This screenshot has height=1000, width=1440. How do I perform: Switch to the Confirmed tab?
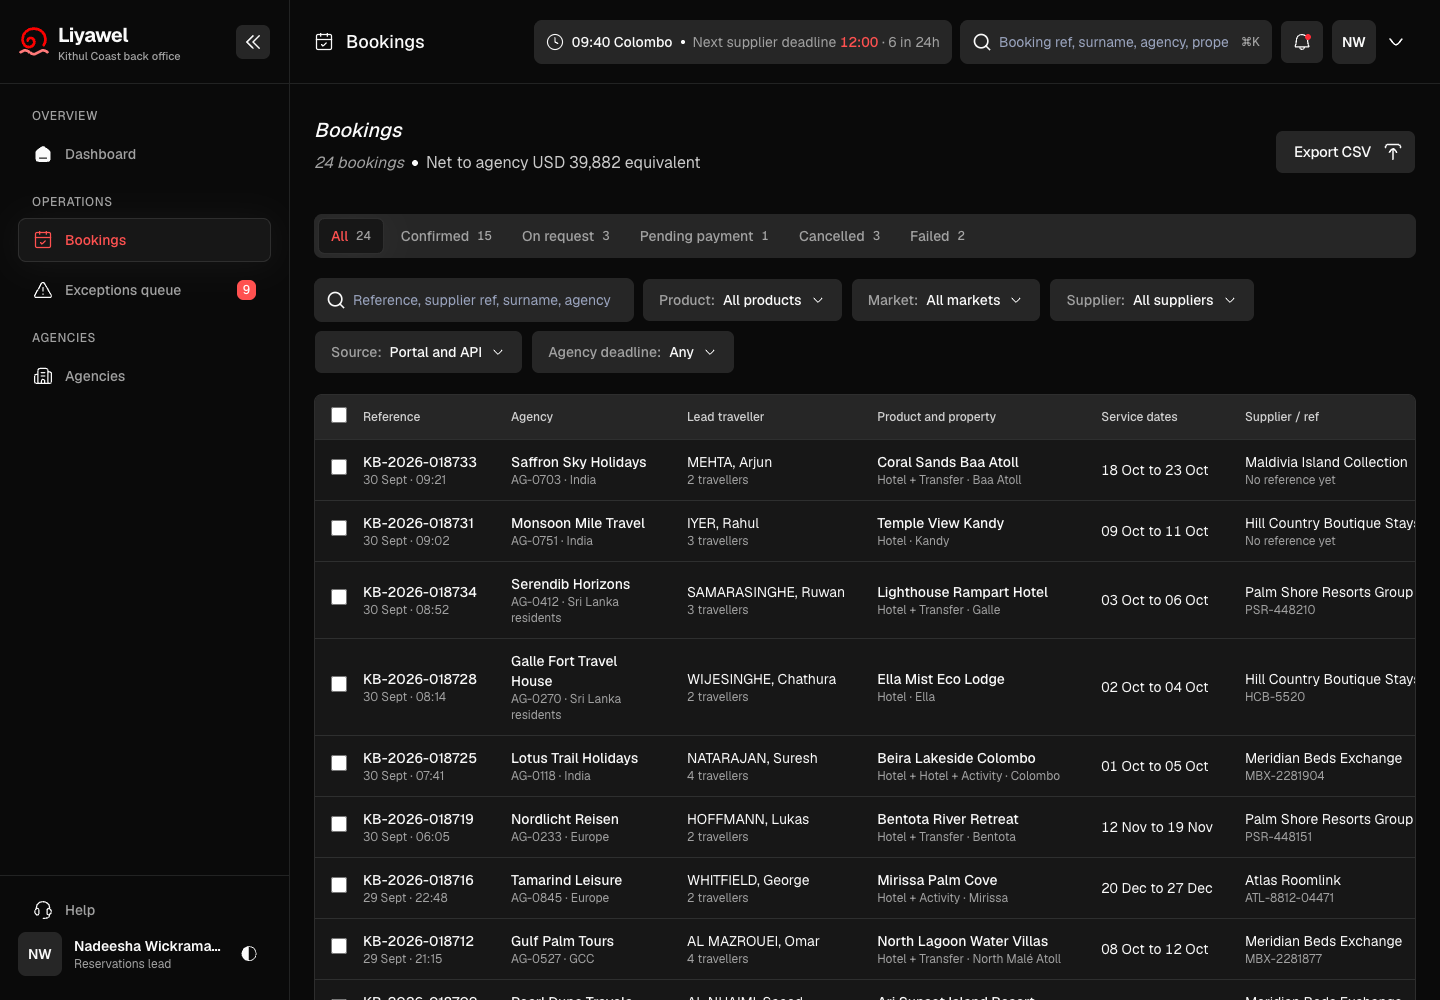pyautogui.click(x=446, y=236)
